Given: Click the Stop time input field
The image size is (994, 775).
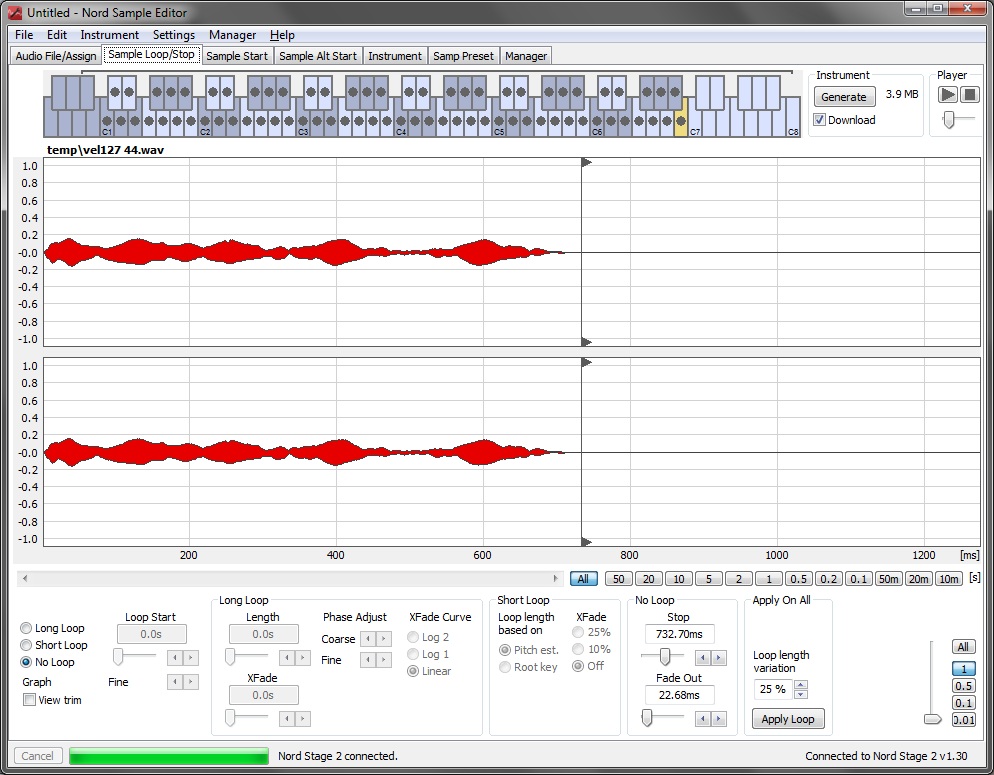Looking at the screenshot, I should [678, 634].
